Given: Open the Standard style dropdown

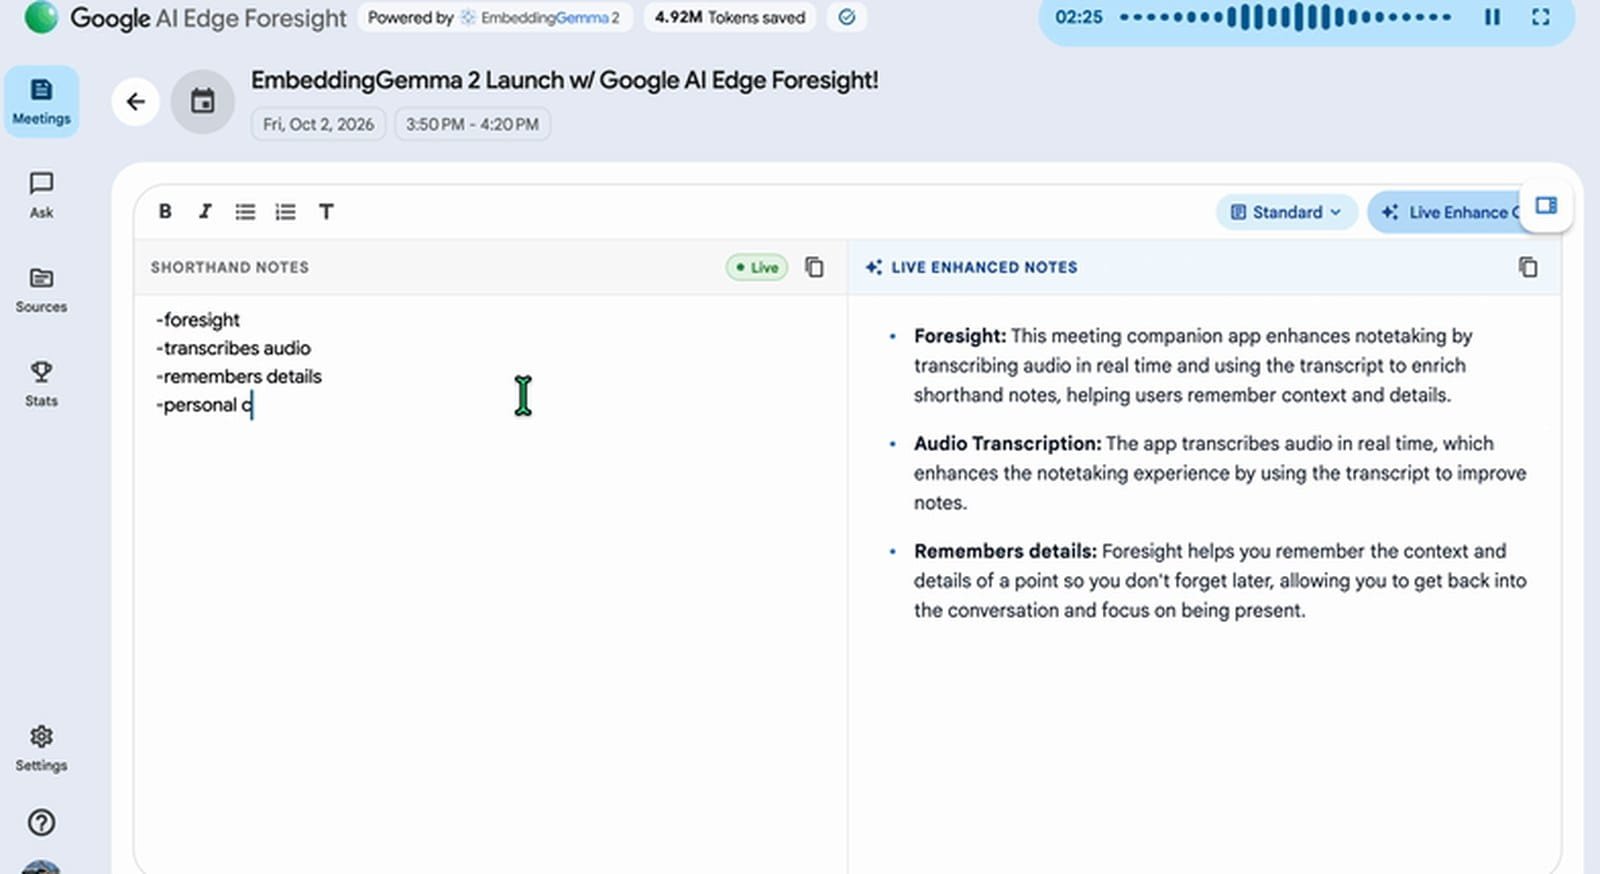Looking at the screenshot, I should tap(1286, 212).
